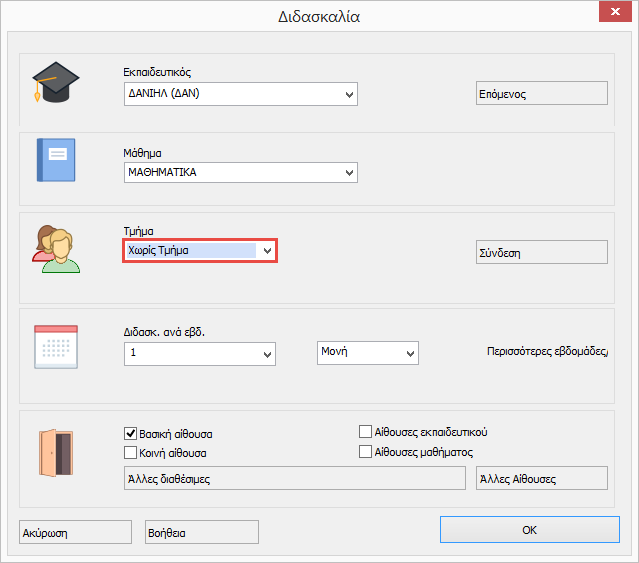The height and width of the screenshot is (563, 639).
Task: Click the two-person class group icon
Action: 56,248
